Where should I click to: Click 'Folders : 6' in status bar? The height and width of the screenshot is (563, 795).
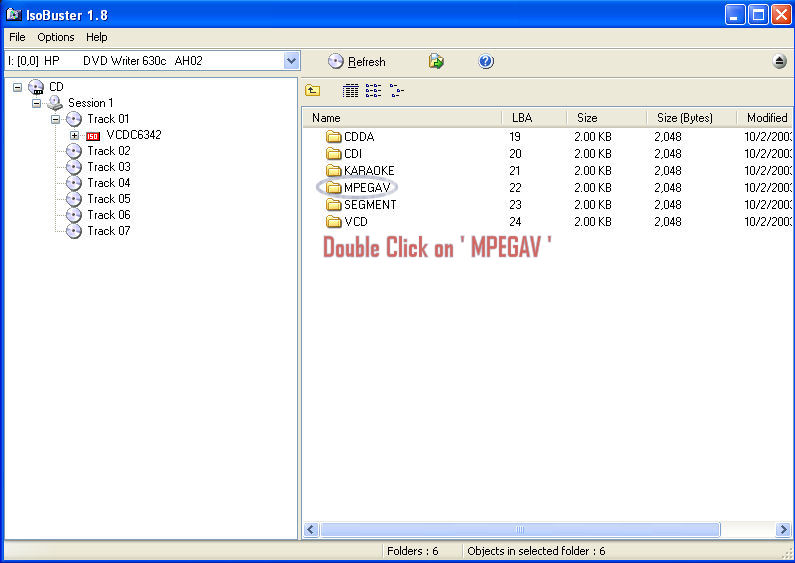pos(413,551)
